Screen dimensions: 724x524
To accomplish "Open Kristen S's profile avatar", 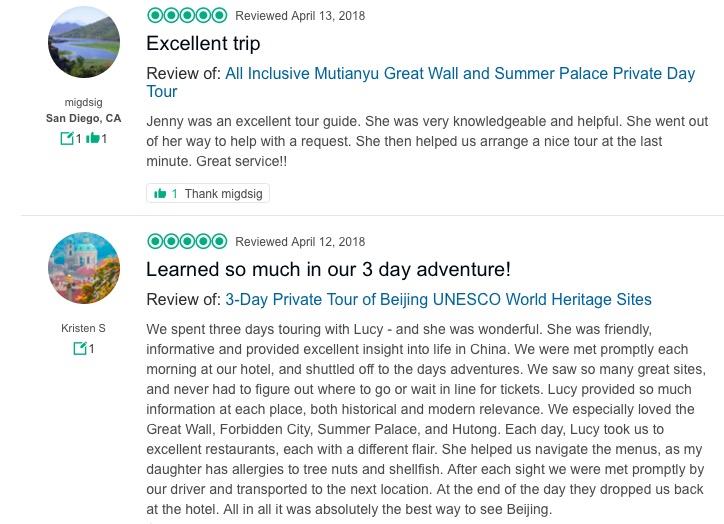I will coord(84,268).
